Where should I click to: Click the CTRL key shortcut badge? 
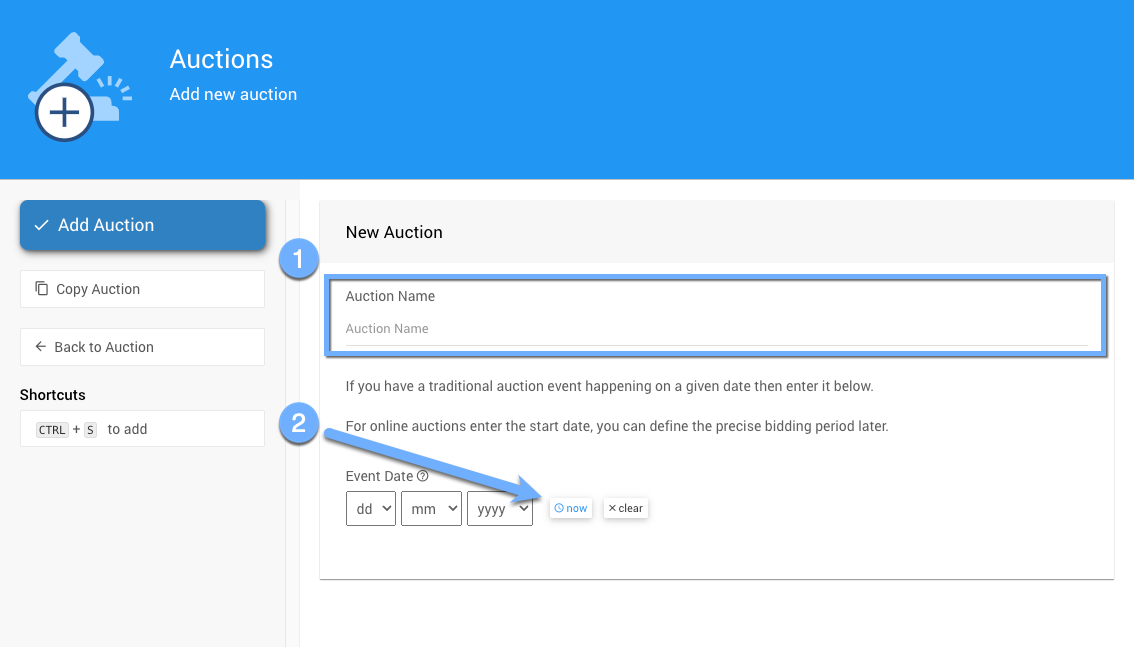52,430
